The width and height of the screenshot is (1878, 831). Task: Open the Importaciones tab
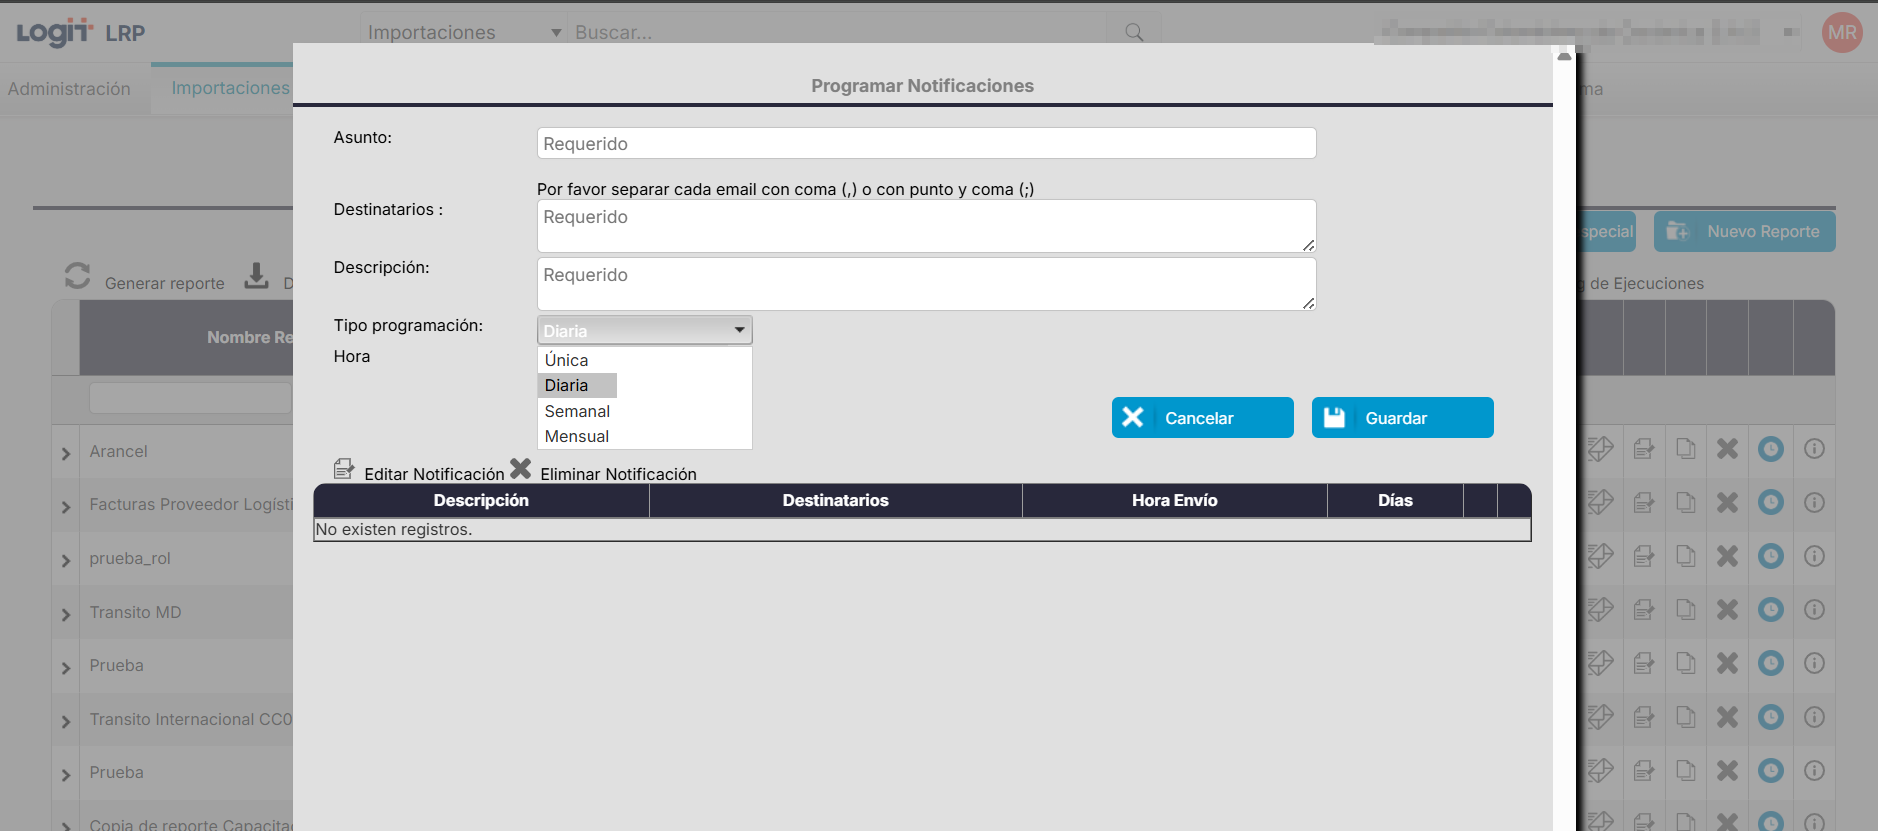click(x=230, y=88)
